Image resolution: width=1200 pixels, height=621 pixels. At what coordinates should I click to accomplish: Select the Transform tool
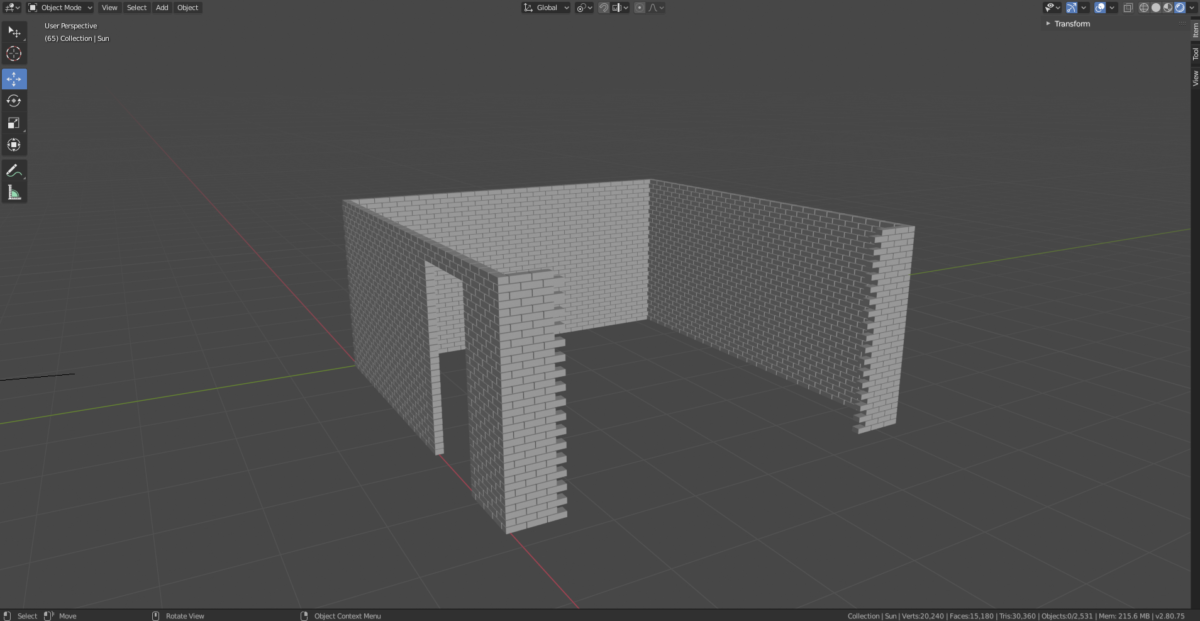pos(14,145)
